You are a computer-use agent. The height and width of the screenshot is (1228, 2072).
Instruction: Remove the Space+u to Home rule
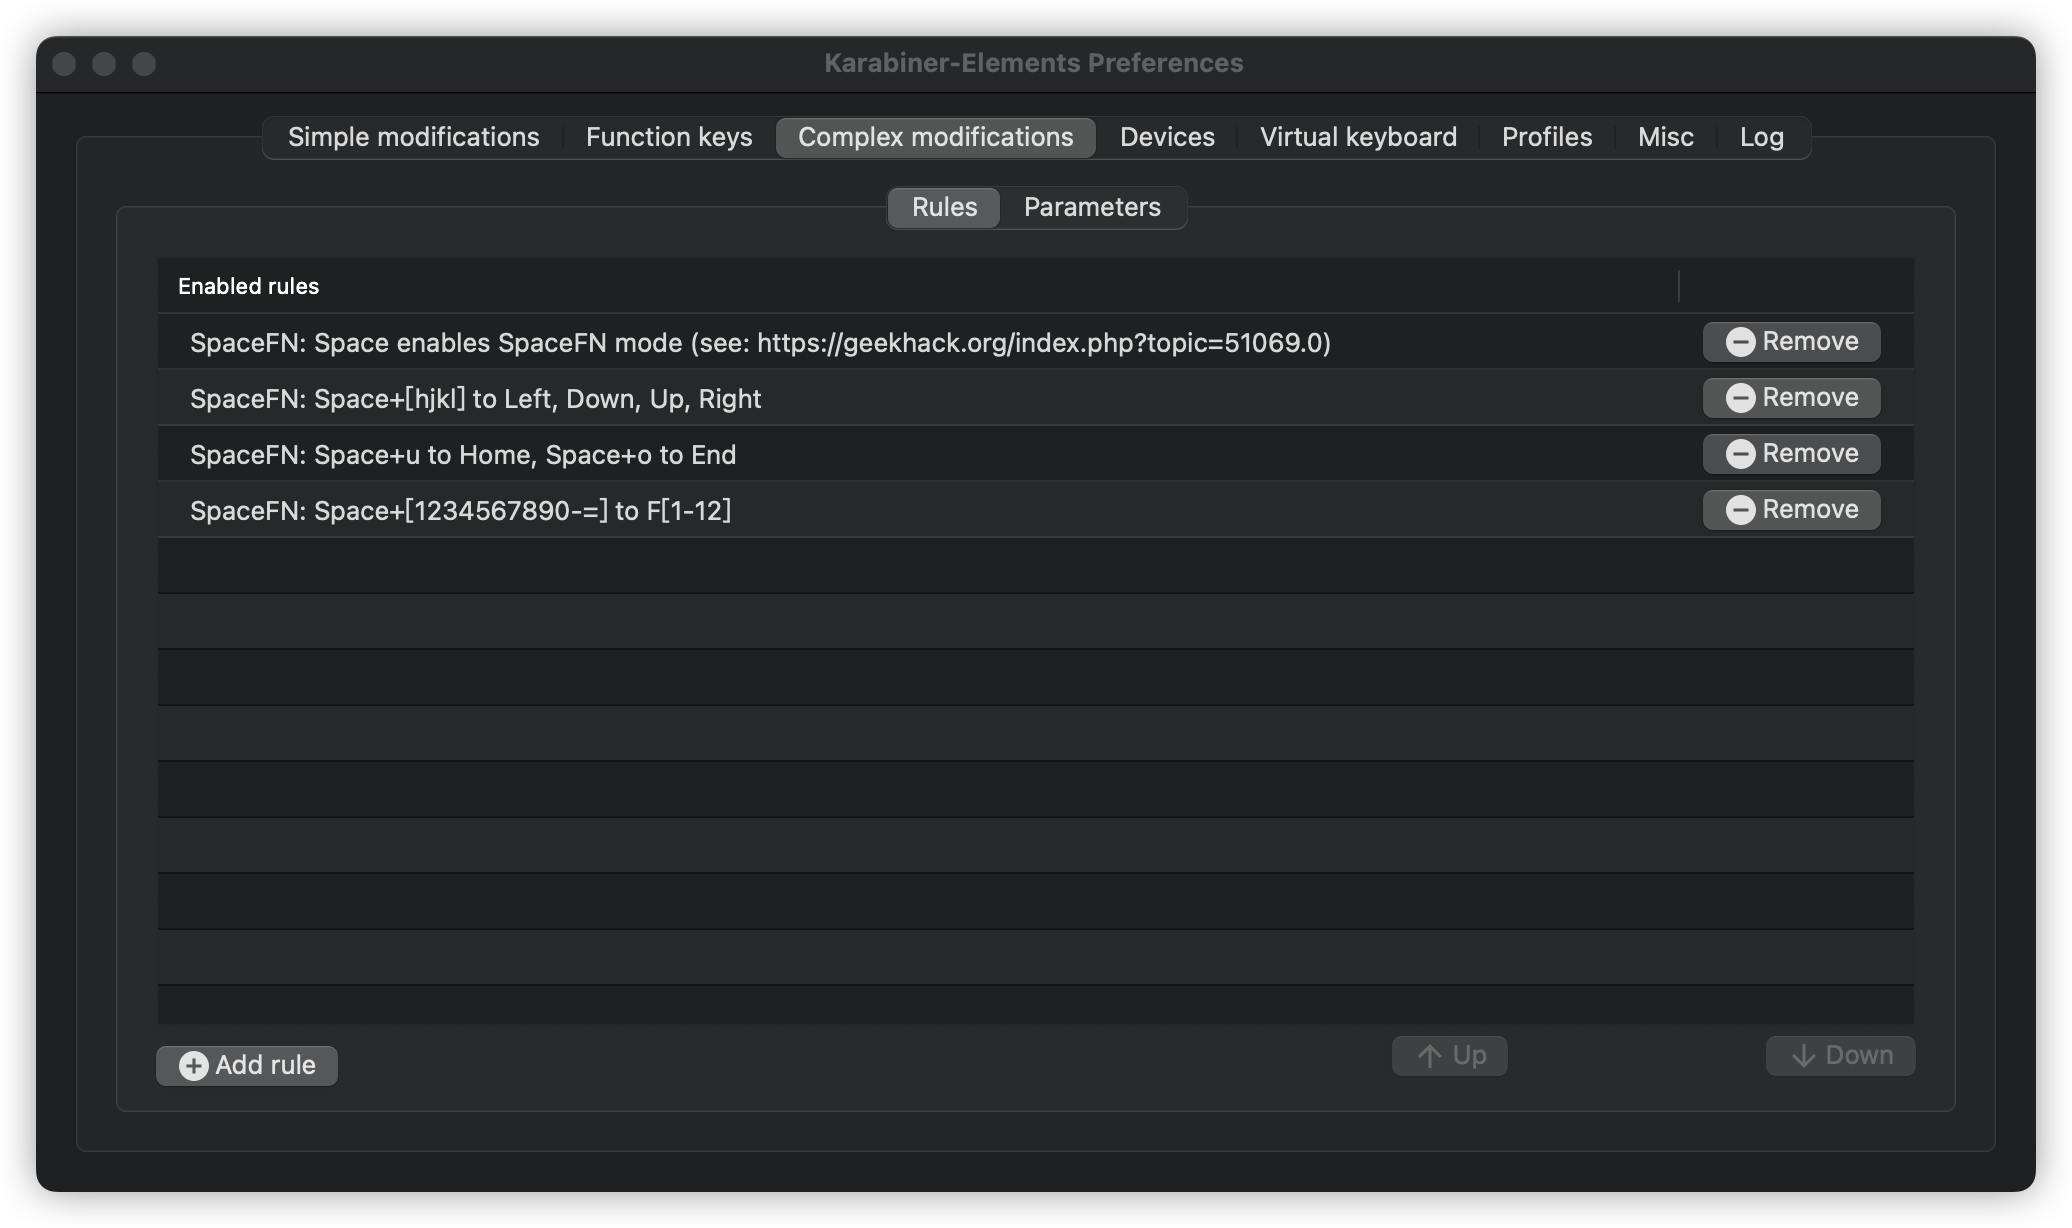pos(1791,454)
